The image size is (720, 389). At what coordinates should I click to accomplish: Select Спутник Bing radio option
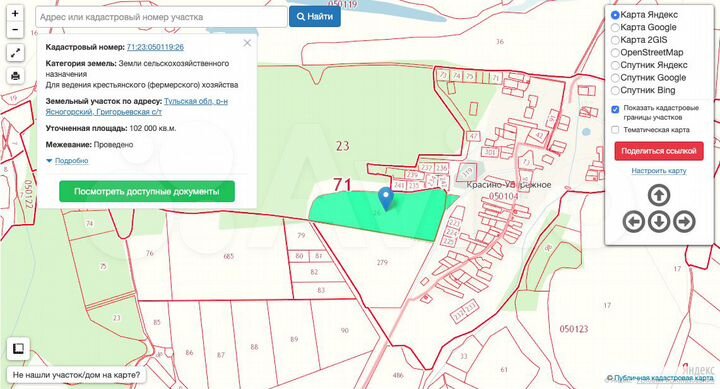[x=615, y=90]
